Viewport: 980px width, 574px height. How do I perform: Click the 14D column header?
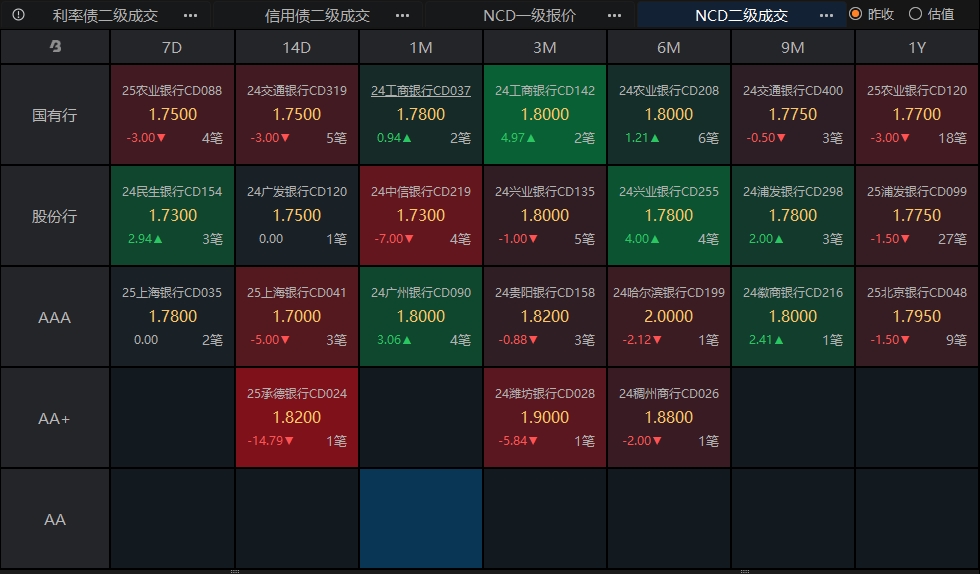pyautogui.click(x=296, y=48)
